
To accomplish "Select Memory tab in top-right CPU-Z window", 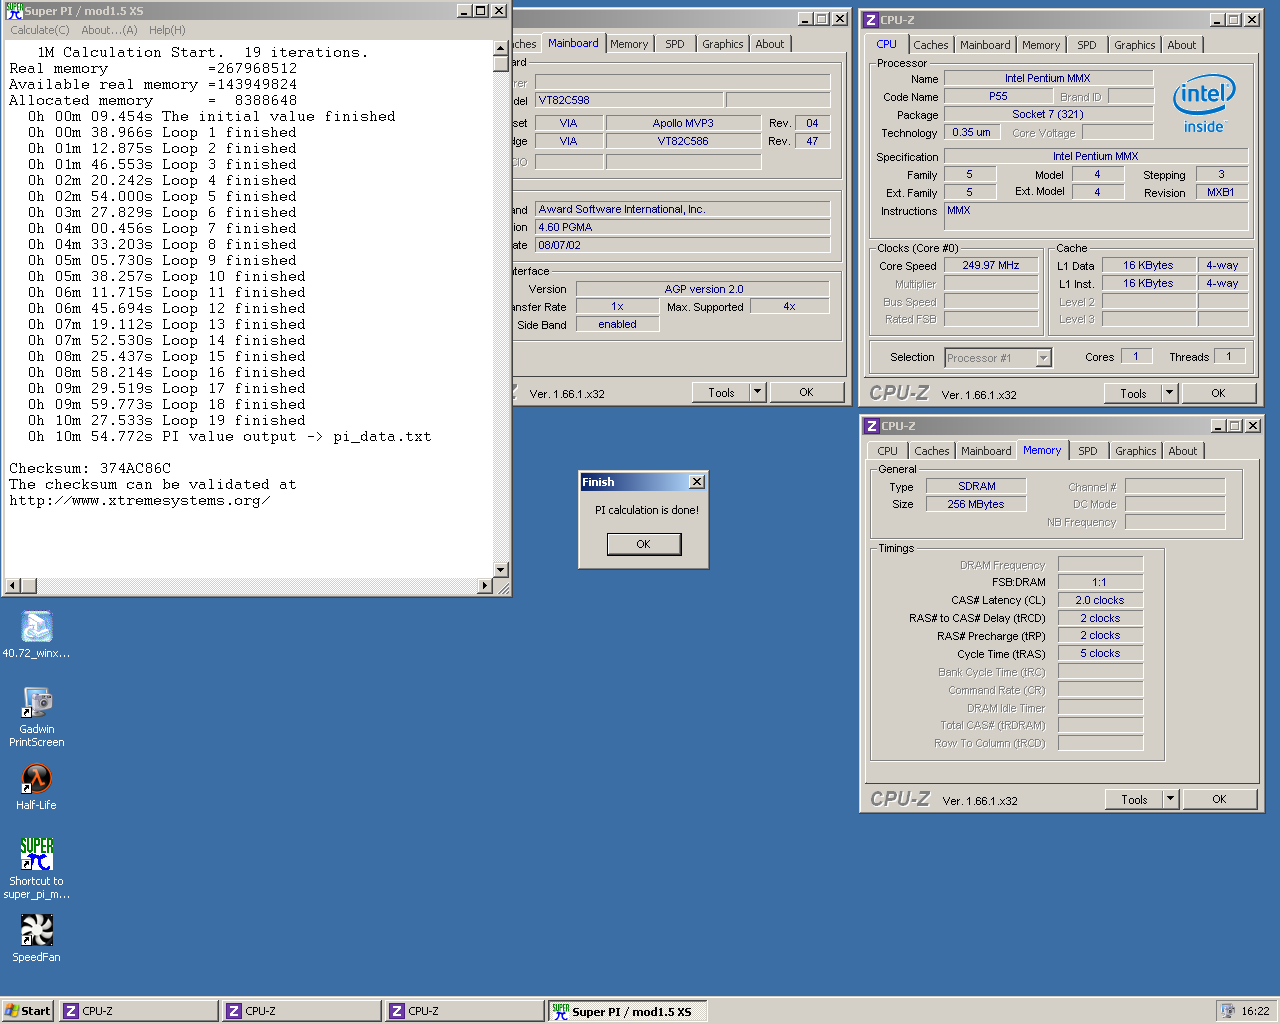I will click(x=1041, y=45).
